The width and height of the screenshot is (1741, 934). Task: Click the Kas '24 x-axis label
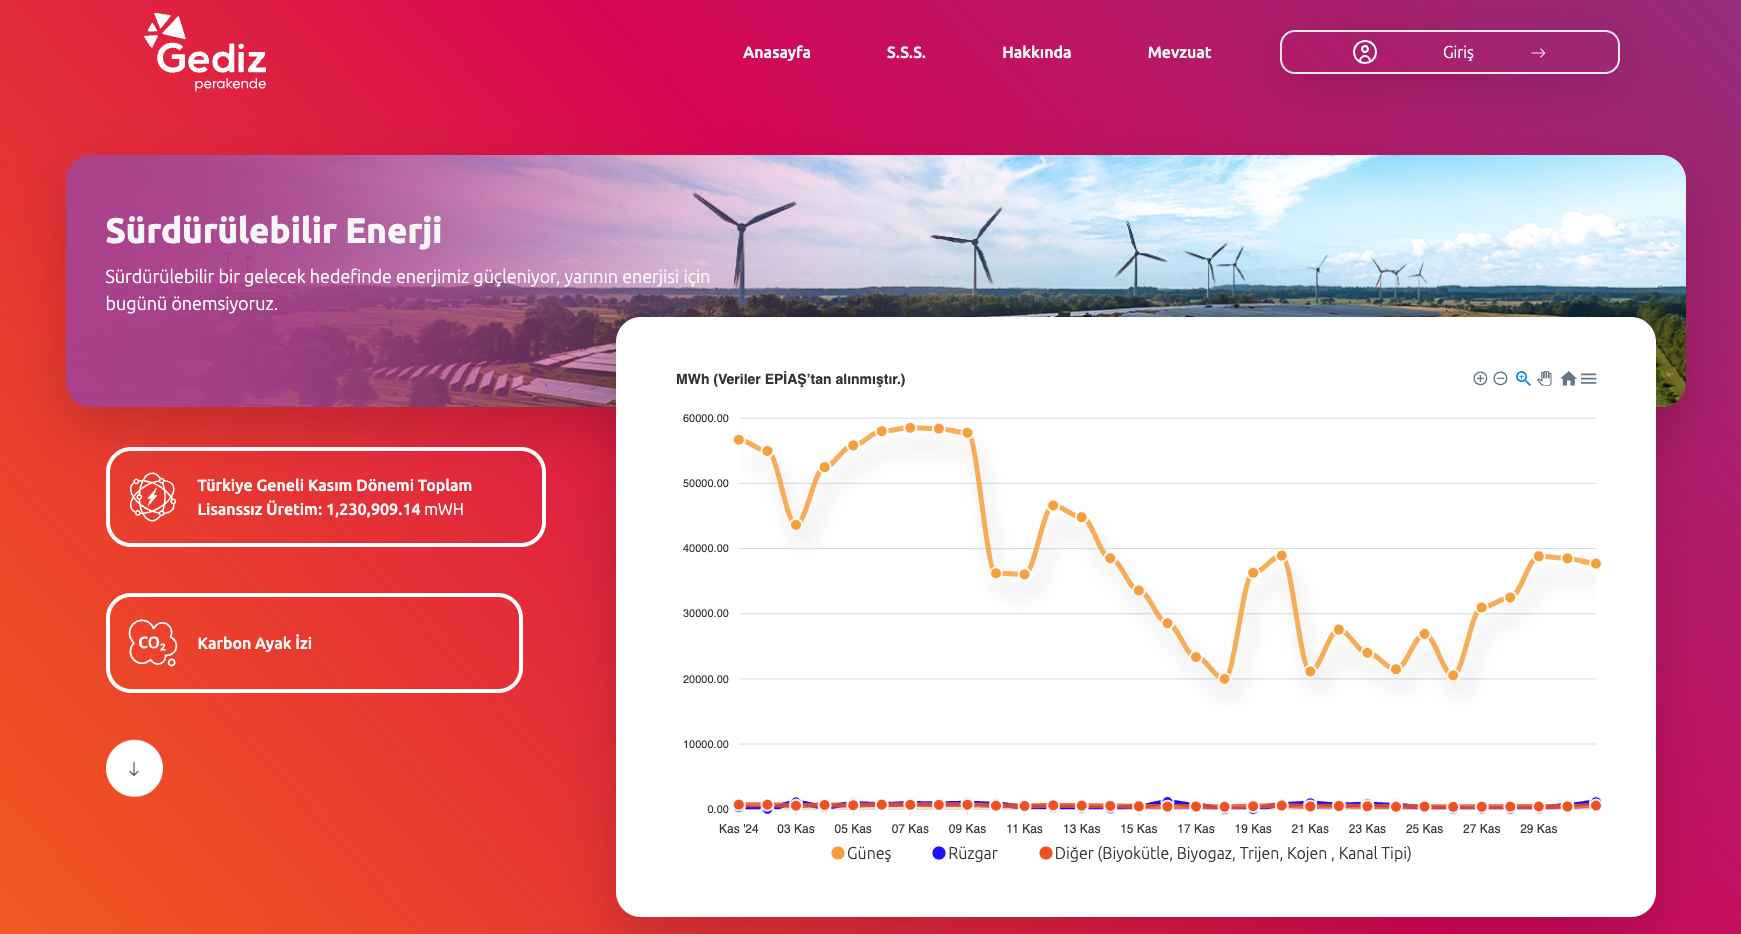[x=738, y=829]
